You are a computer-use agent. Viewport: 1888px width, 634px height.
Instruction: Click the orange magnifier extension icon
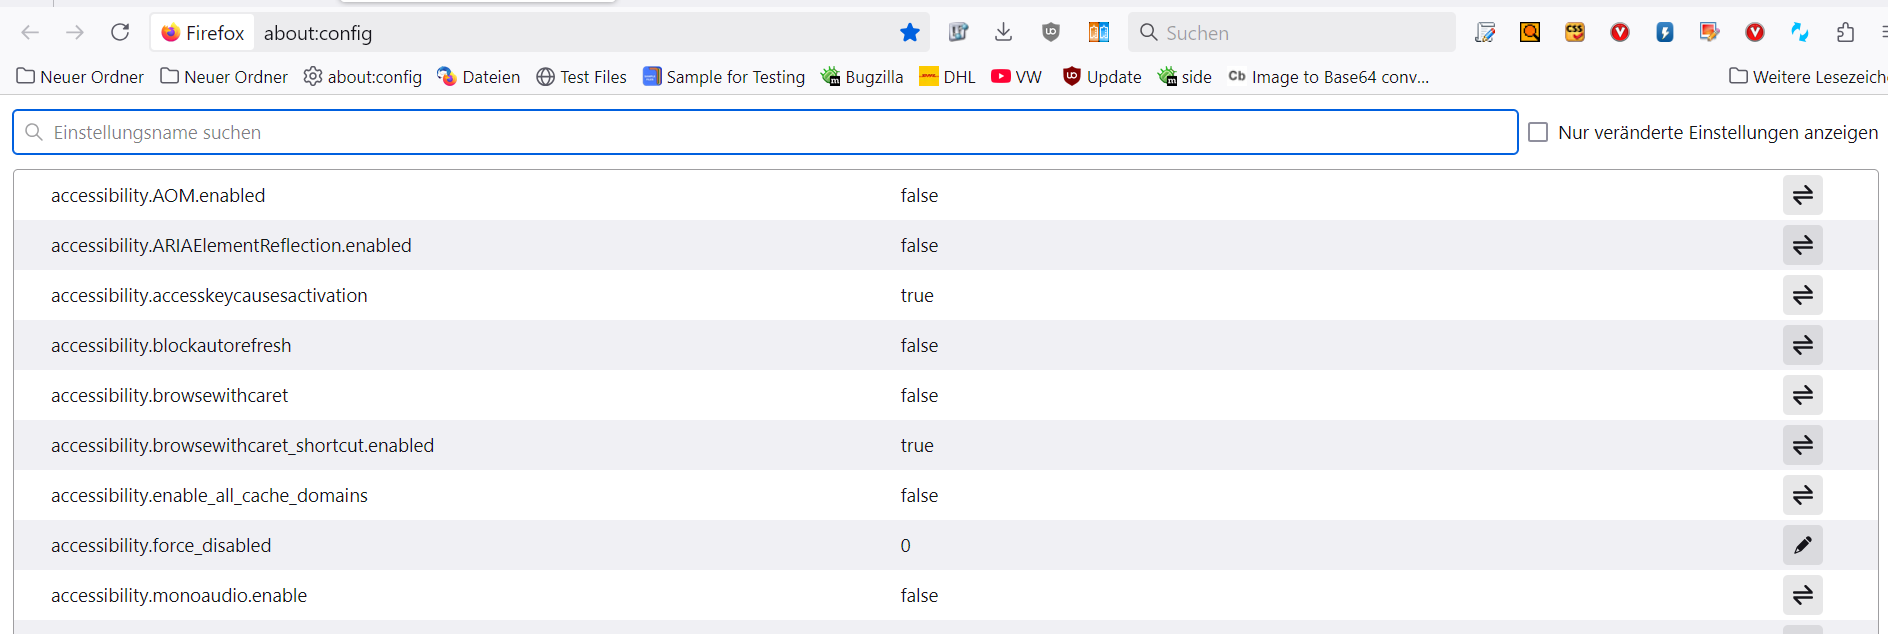click(1530, 33)
